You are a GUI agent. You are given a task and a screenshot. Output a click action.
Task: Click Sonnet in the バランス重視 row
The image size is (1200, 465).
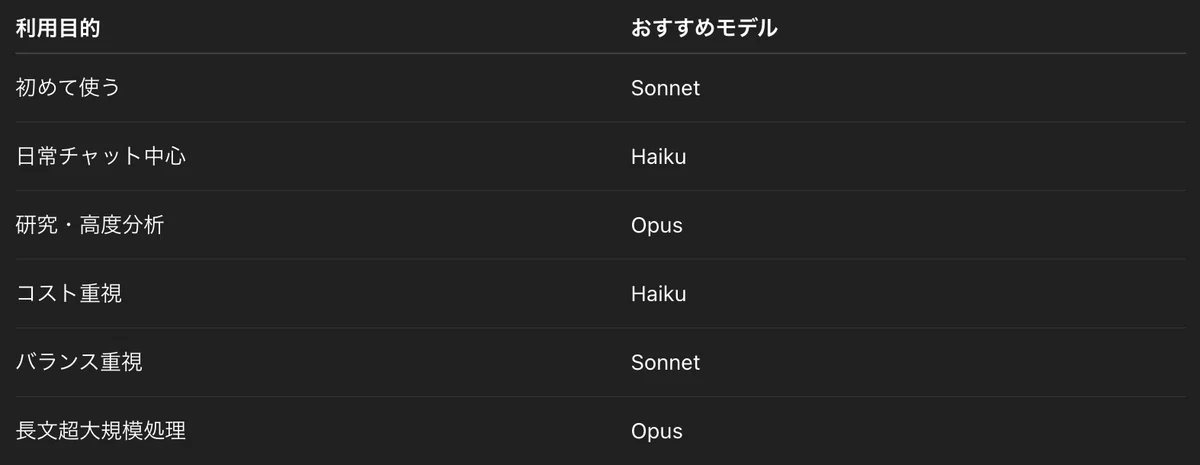coord(665,362)
